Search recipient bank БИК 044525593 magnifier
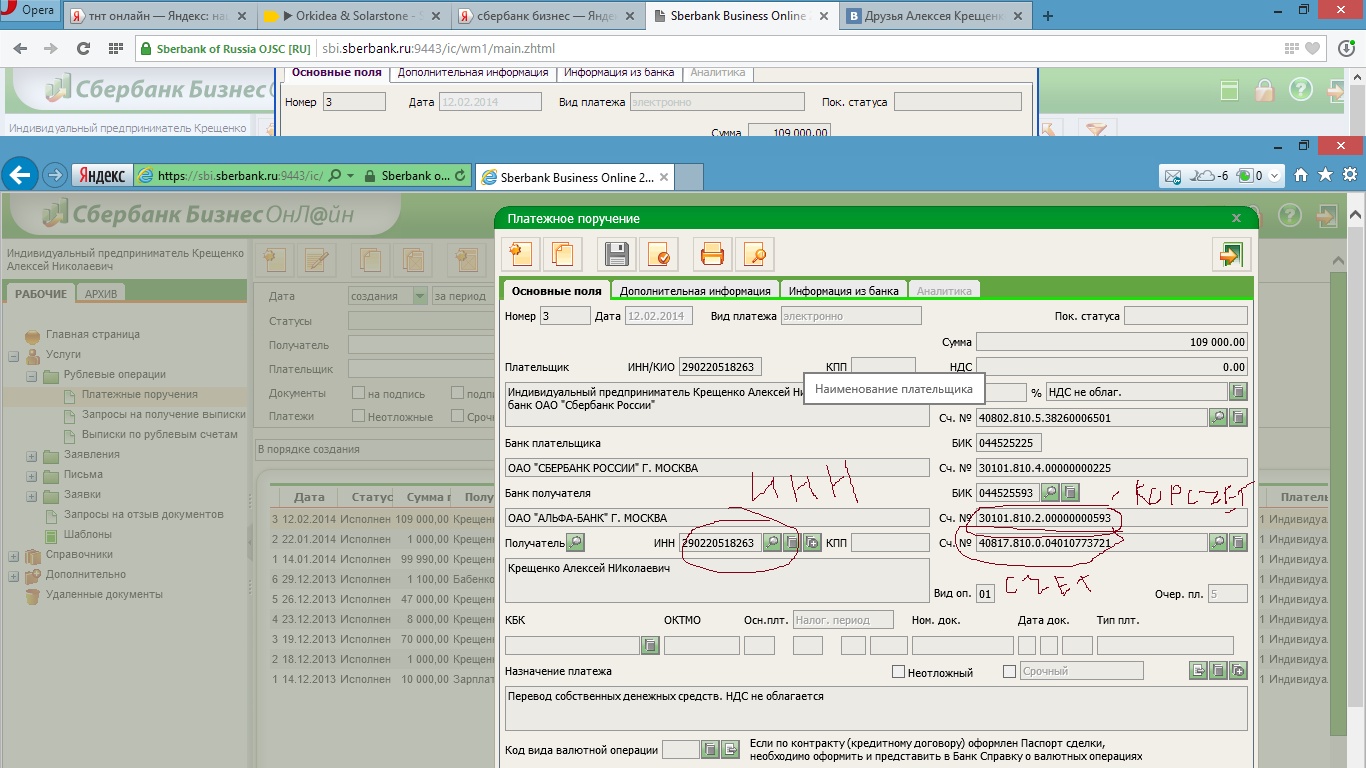 click(1050, 492)
